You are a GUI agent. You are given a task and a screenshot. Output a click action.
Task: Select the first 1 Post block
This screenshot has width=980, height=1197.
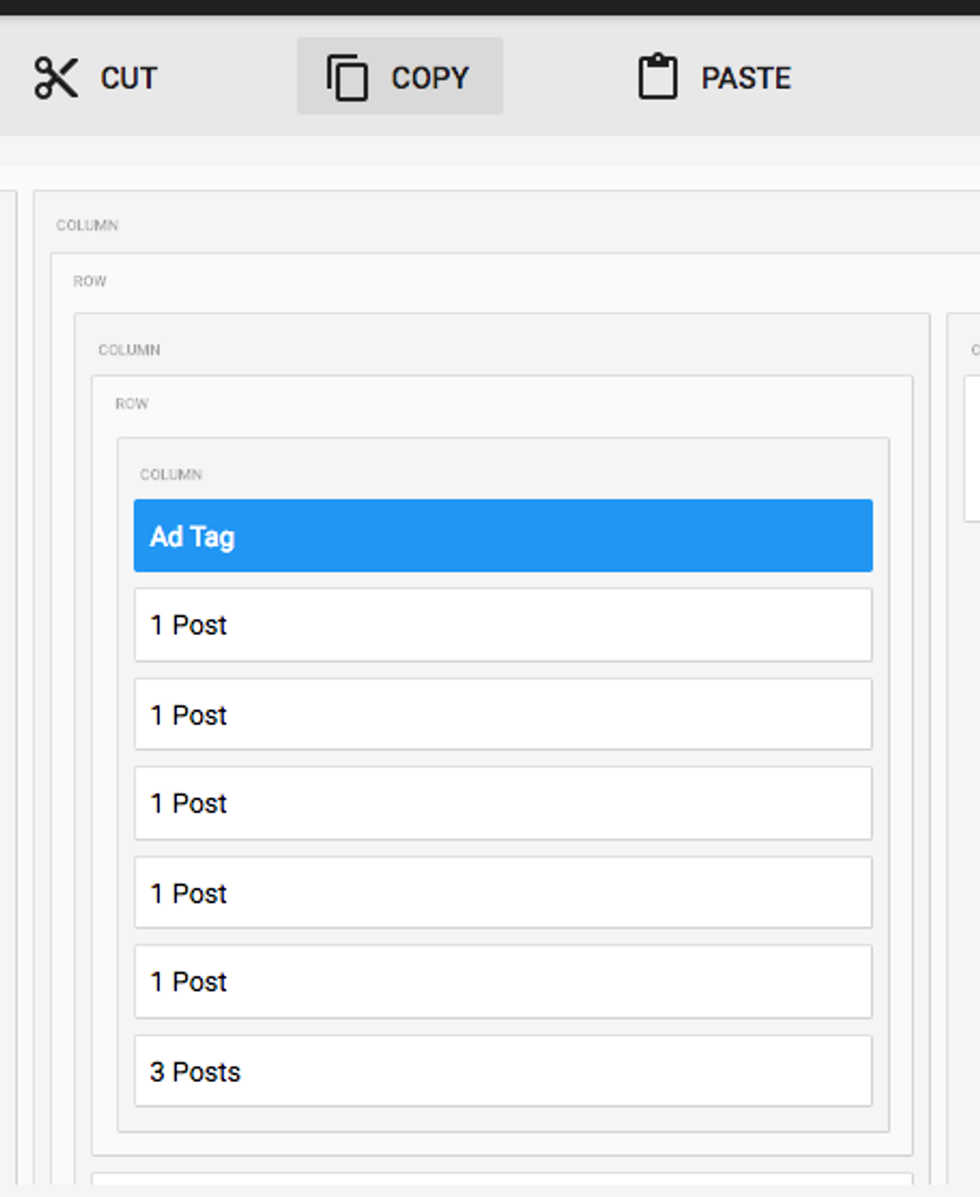503,625
